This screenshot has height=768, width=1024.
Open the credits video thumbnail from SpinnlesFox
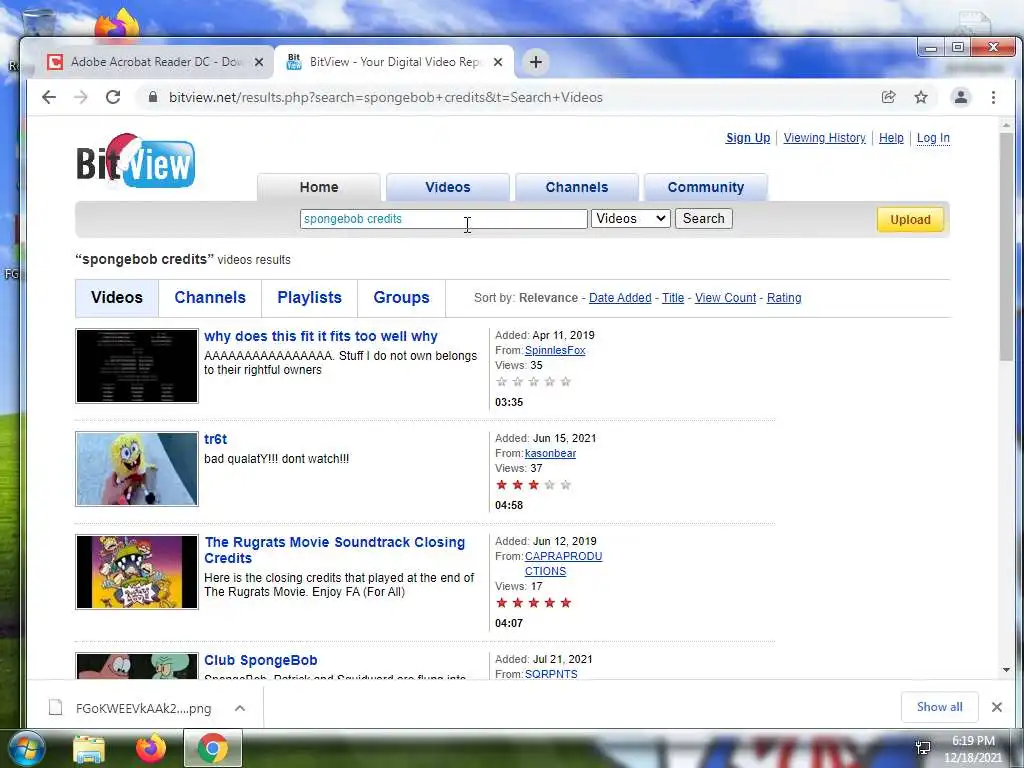136,366
